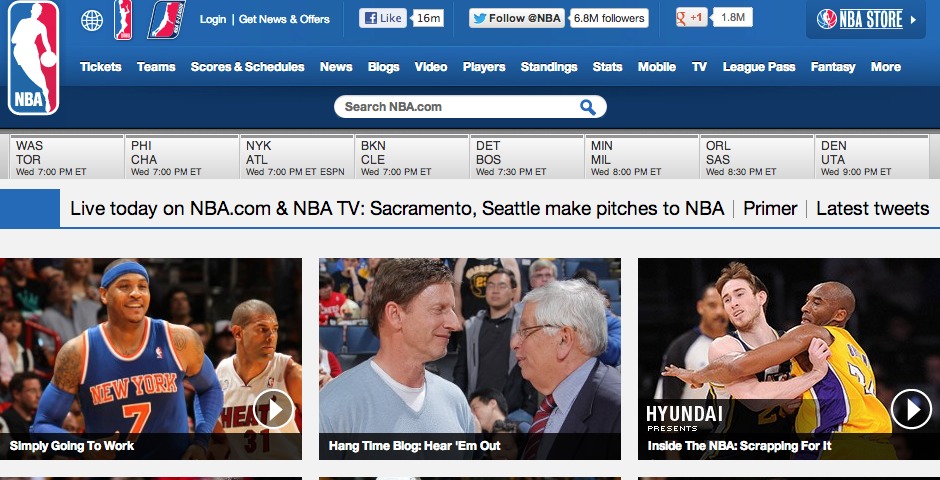This screenshot has width=940, height=480.
Task: Select the WAS vs TOR game
Action: [67, 157]
